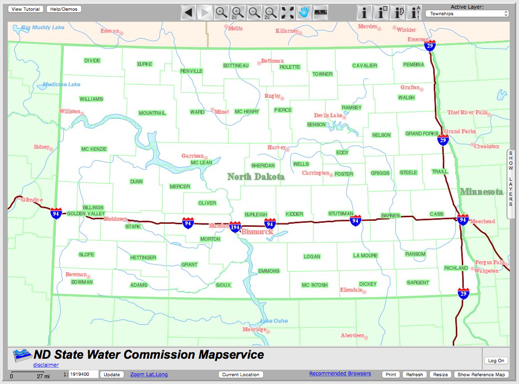Viewport: 519px width, 384px height.
Task: Choose identify by polygon tool
Action: (398, 13)
